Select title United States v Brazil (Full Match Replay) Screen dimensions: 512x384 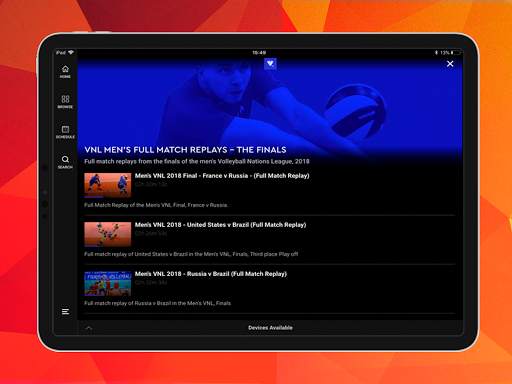point(220,225)
